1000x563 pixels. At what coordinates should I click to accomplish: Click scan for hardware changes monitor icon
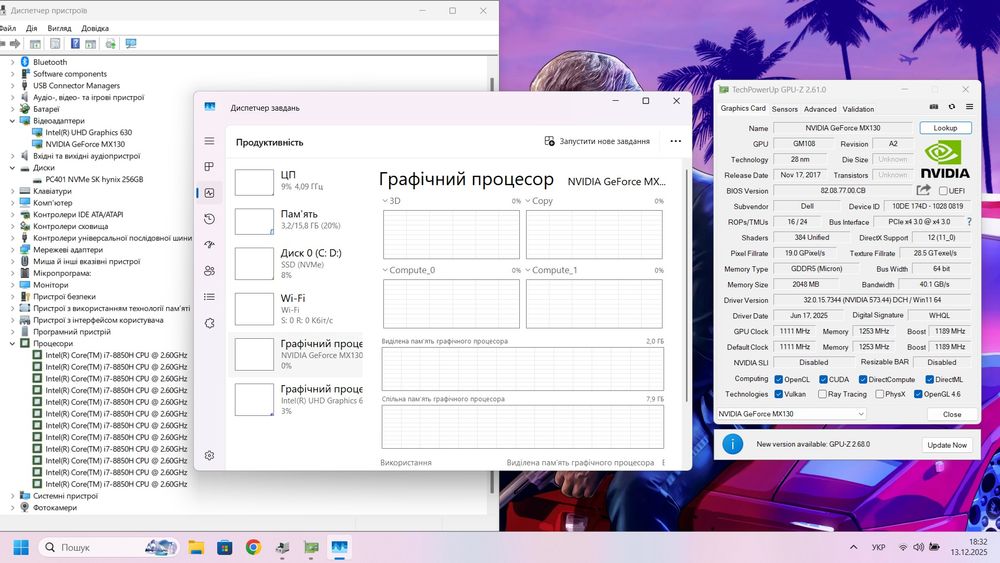[131, 43]
